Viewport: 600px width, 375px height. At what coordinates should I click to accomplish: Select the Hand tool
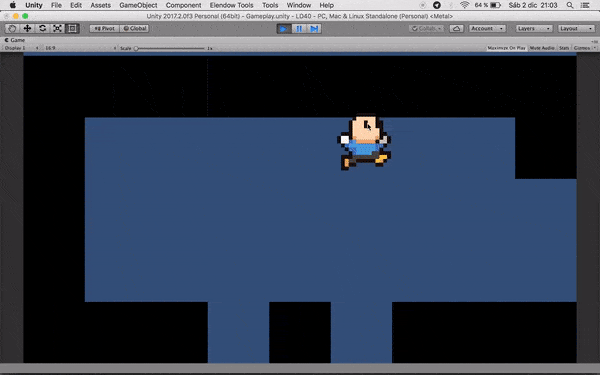click(12, 28)
